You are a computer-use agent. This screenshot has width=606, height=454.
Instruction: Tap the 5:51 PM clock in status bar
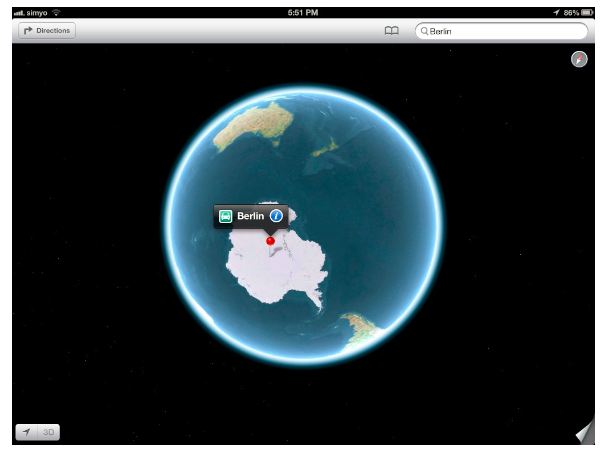301,12
